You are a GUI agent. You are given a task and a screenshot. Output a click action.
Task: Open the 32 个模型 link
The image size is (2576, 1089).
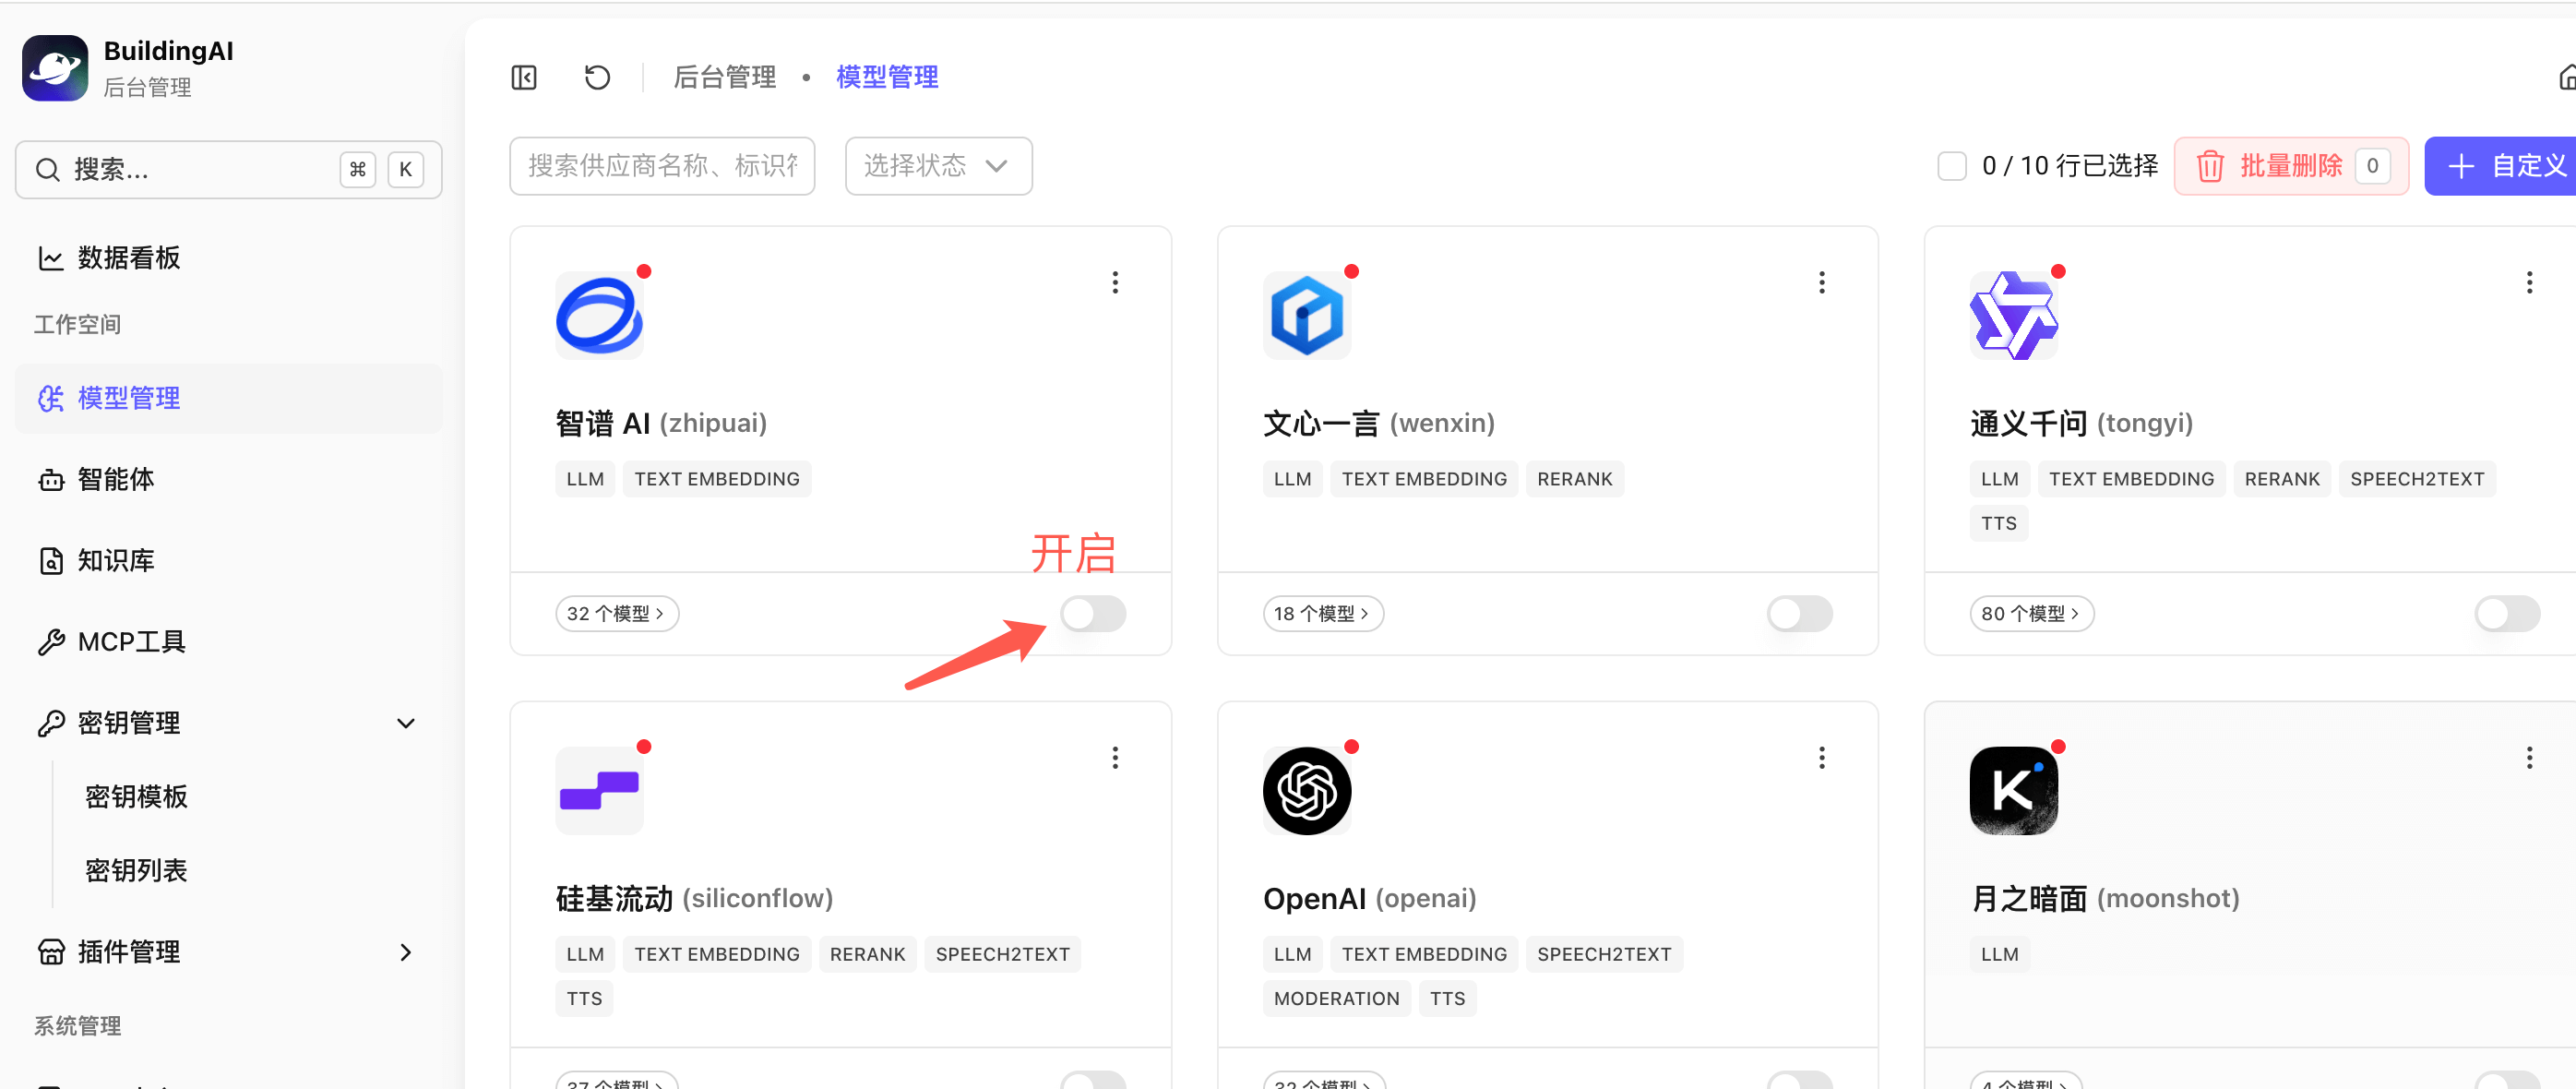click(616, 613)
